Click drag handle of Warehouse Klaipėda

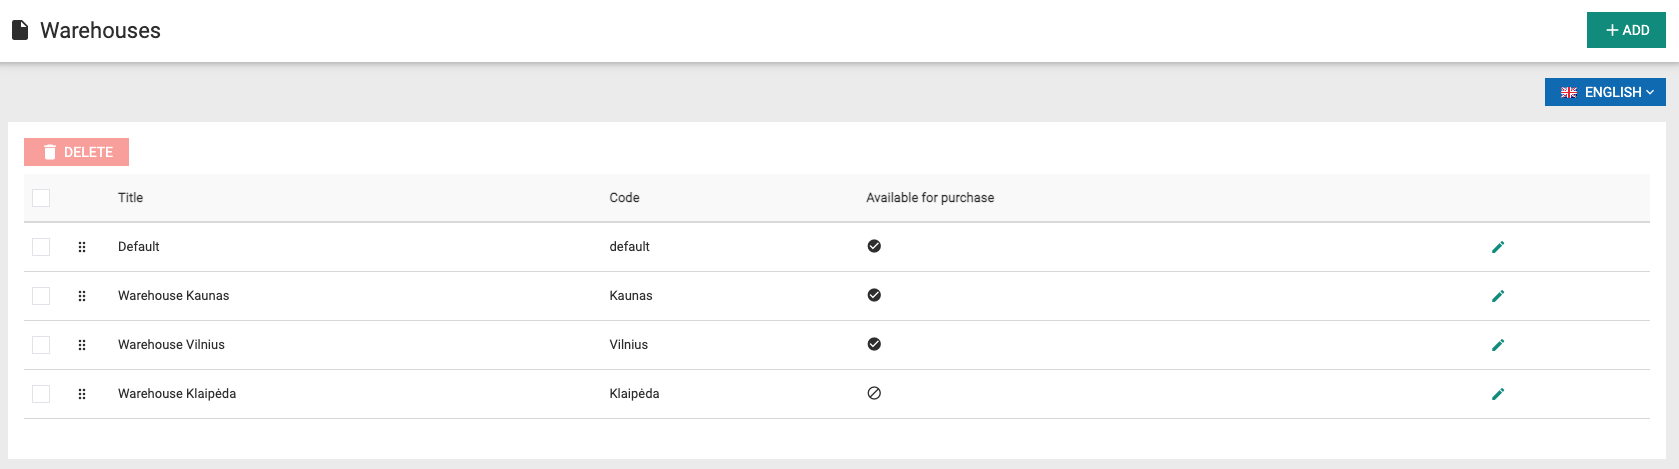coord(82,394)
